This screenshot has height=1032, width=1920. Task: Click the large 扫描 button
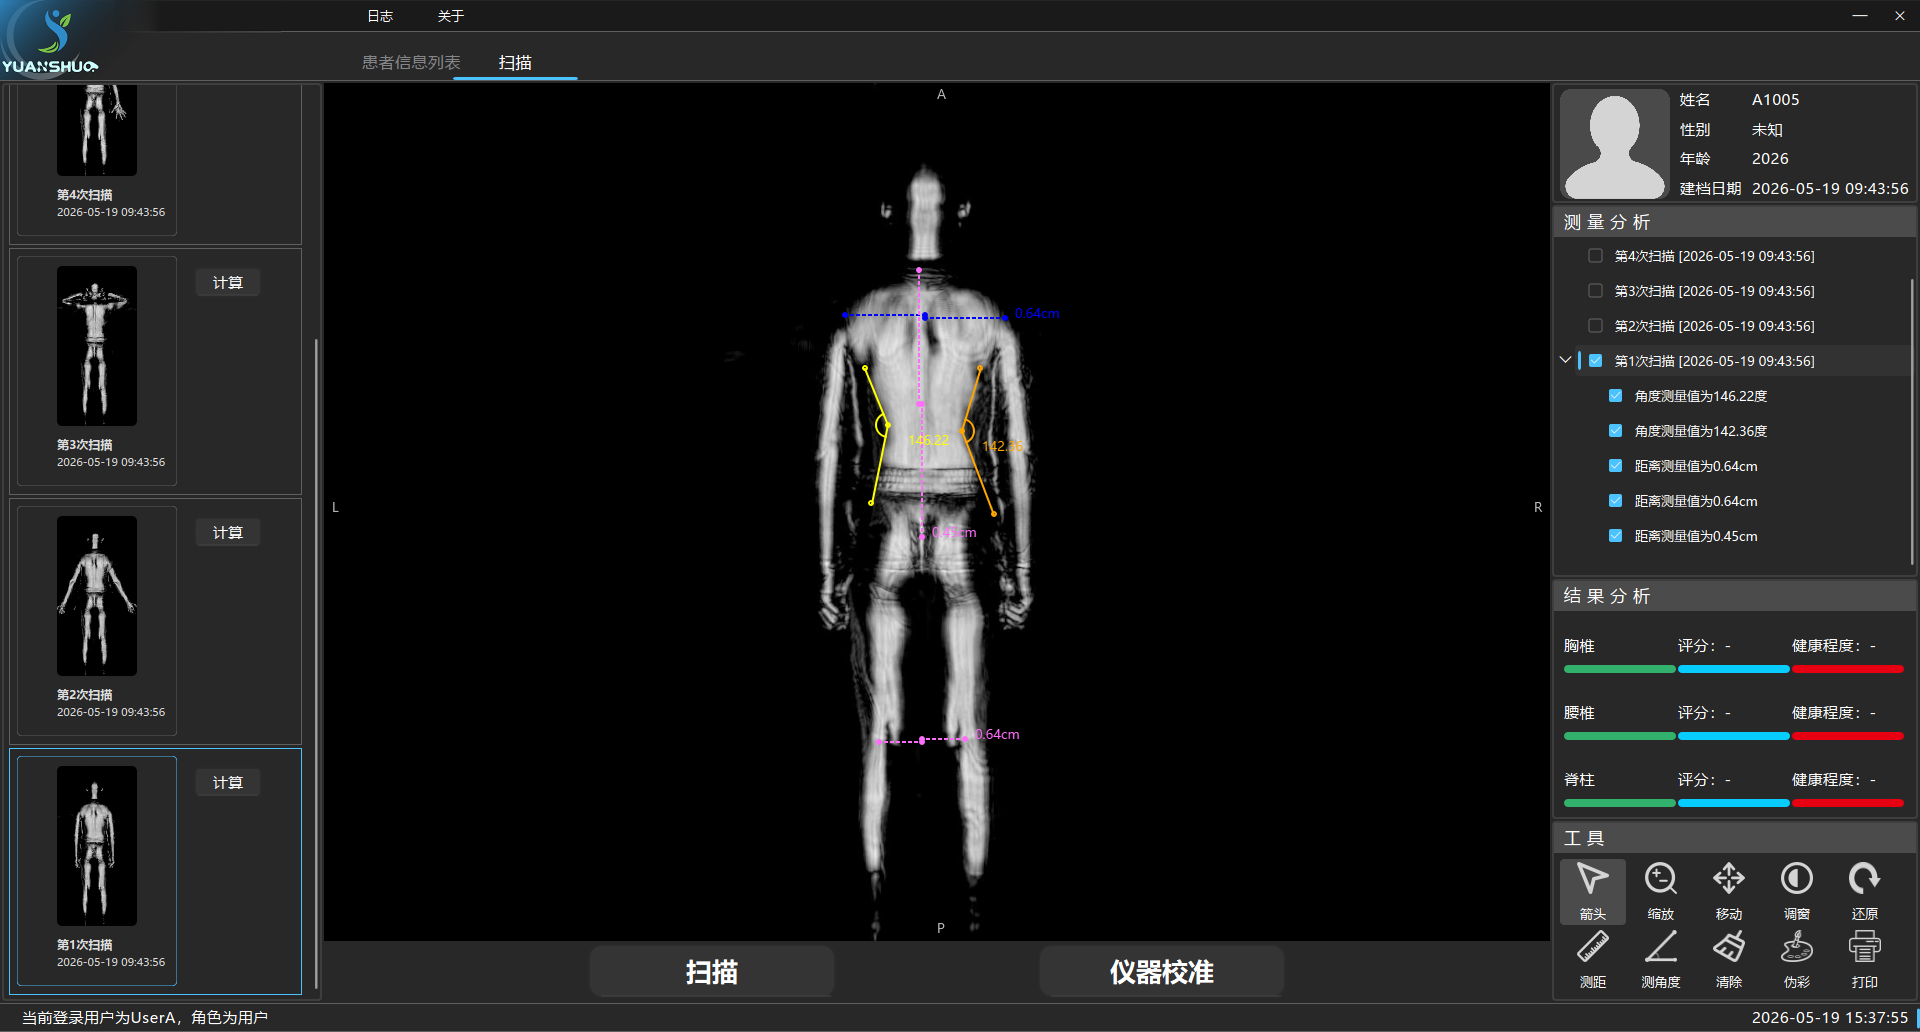[x=712, y=972]
